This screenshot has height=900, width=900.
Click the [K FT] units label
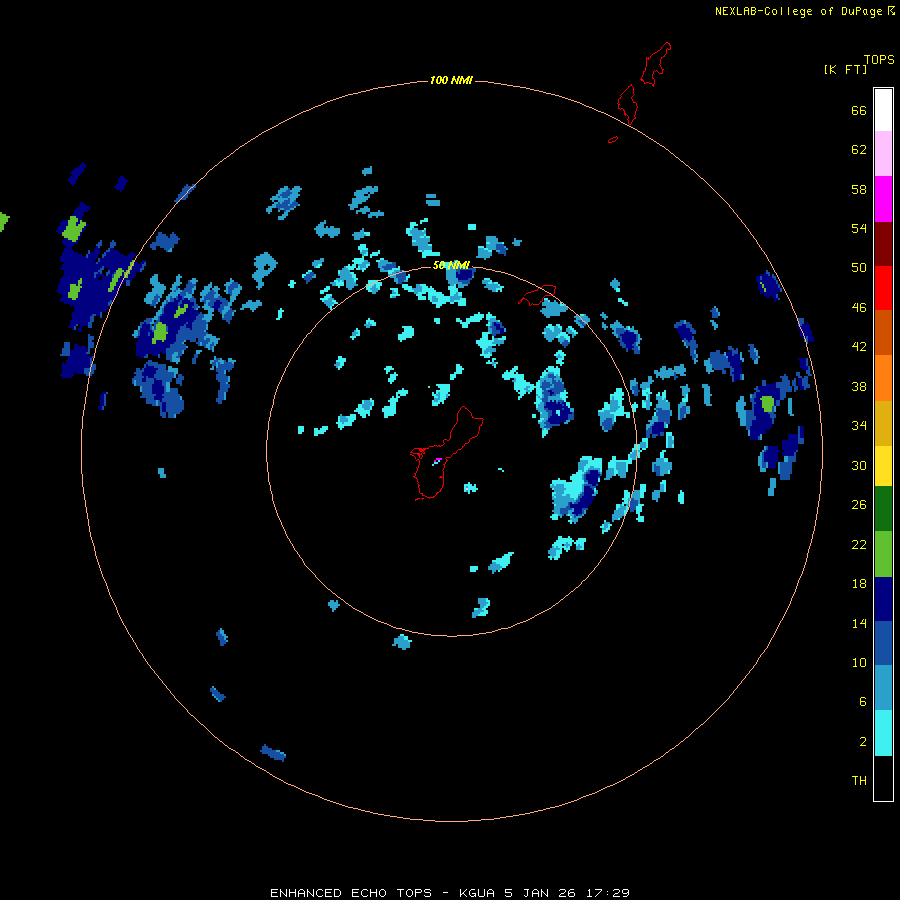coord(845,69)
